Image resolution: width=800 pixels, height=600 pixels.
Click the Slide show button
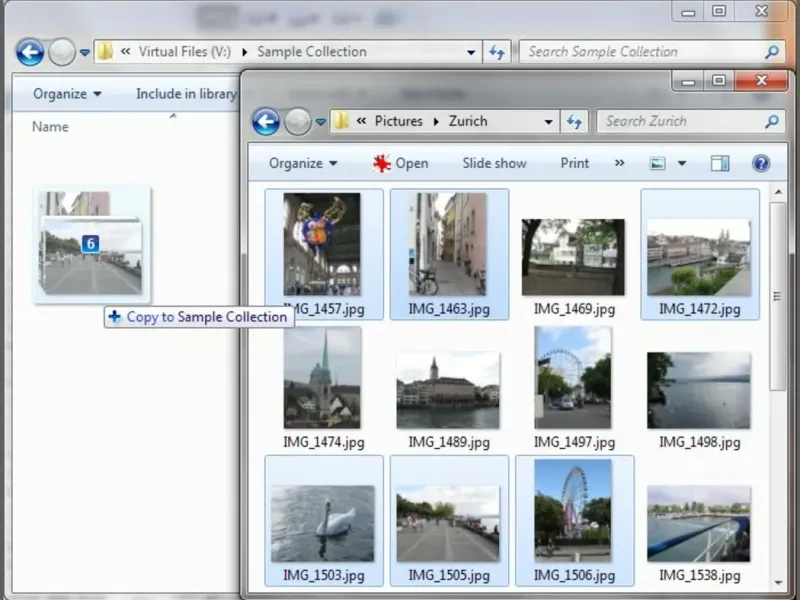click(494, 163)
